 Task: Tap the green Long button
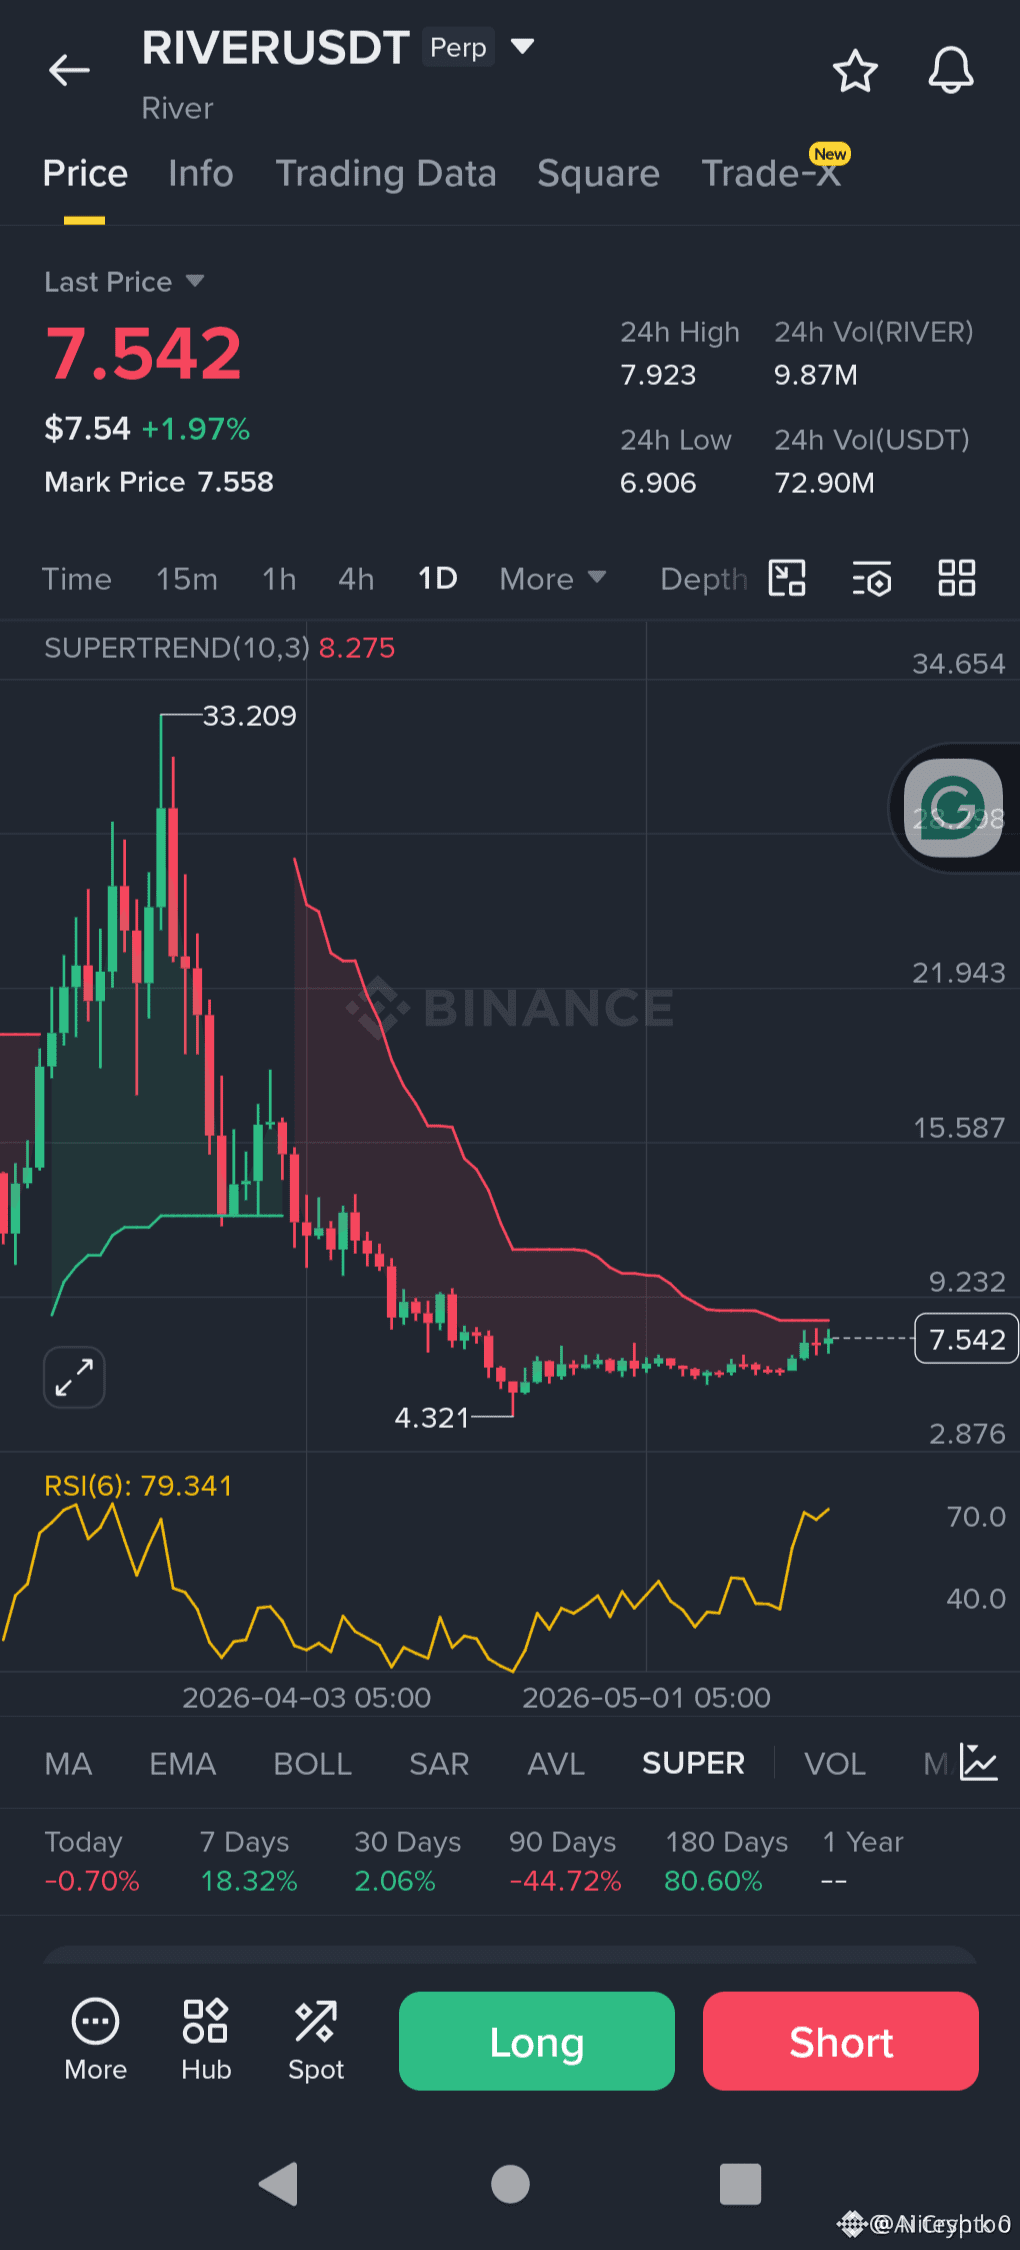click(x=537, y=2041)
